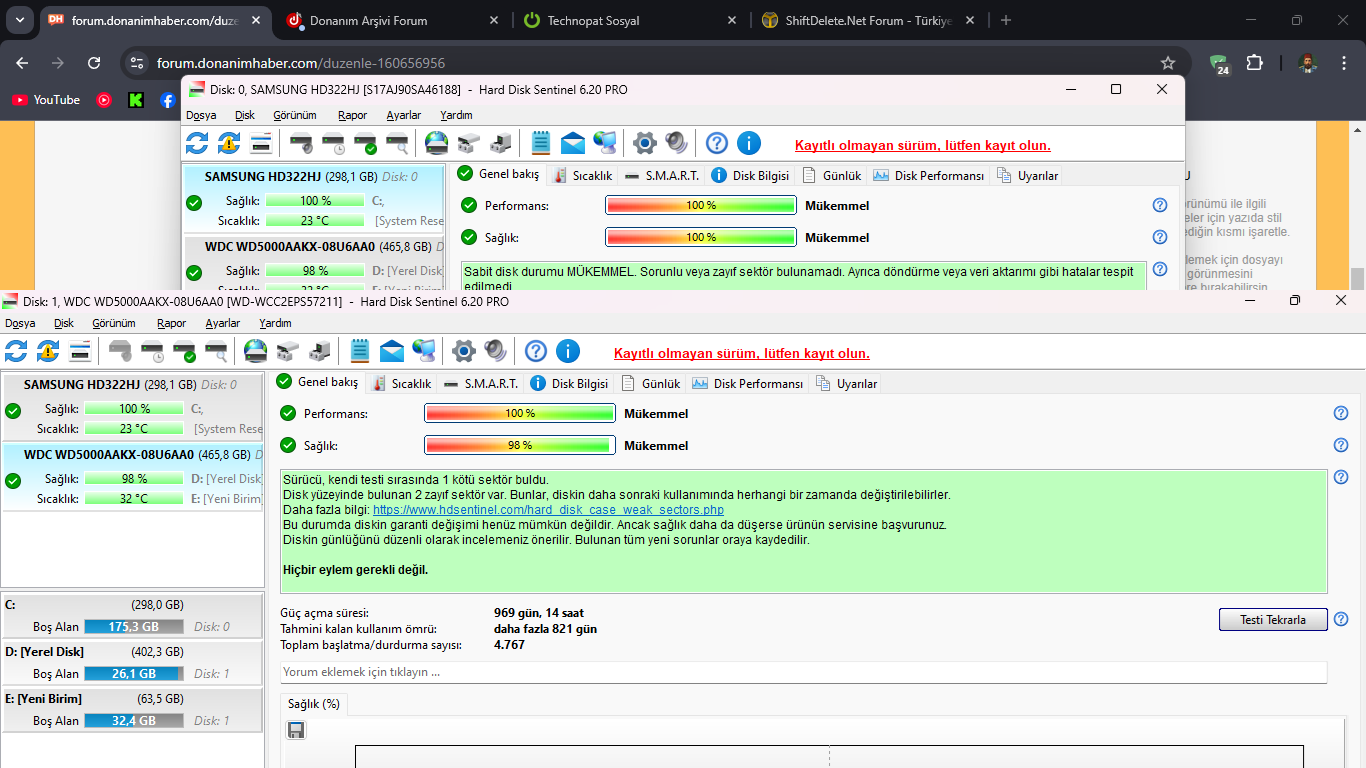The width and height of the screenshot is (1366, 768).
Task: Switch to Sıcaklık tab in Disk 1 window
Action: pos(401,383)
